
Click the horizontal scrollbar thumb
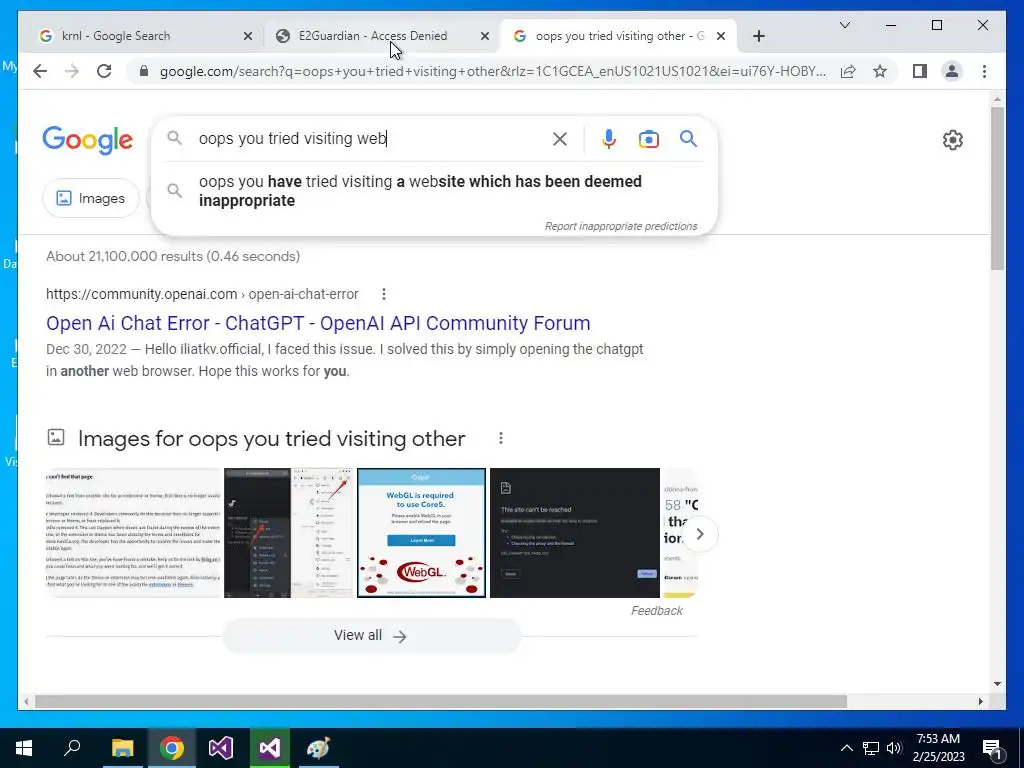(x=441, y=701)
